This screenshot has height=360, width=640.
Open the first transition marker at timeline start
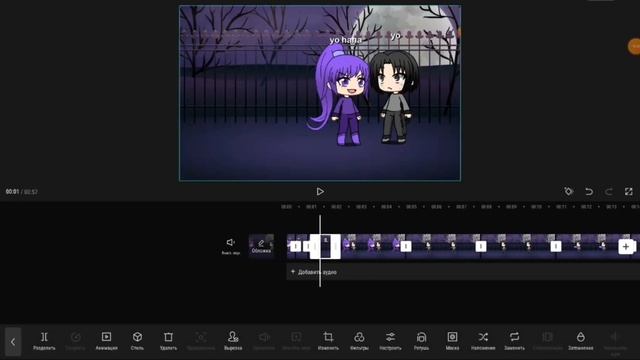click(x=296, y=246)
